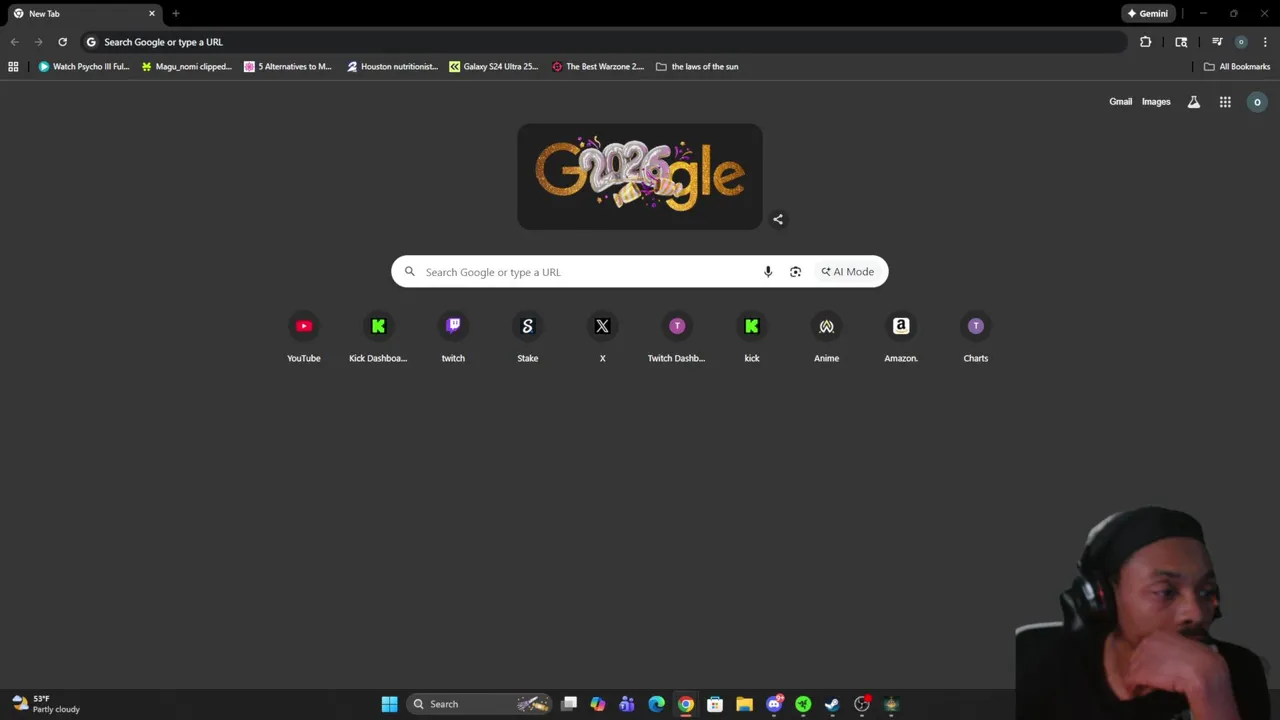Open The Best Warzone bookmark

(x=598, y=67)
